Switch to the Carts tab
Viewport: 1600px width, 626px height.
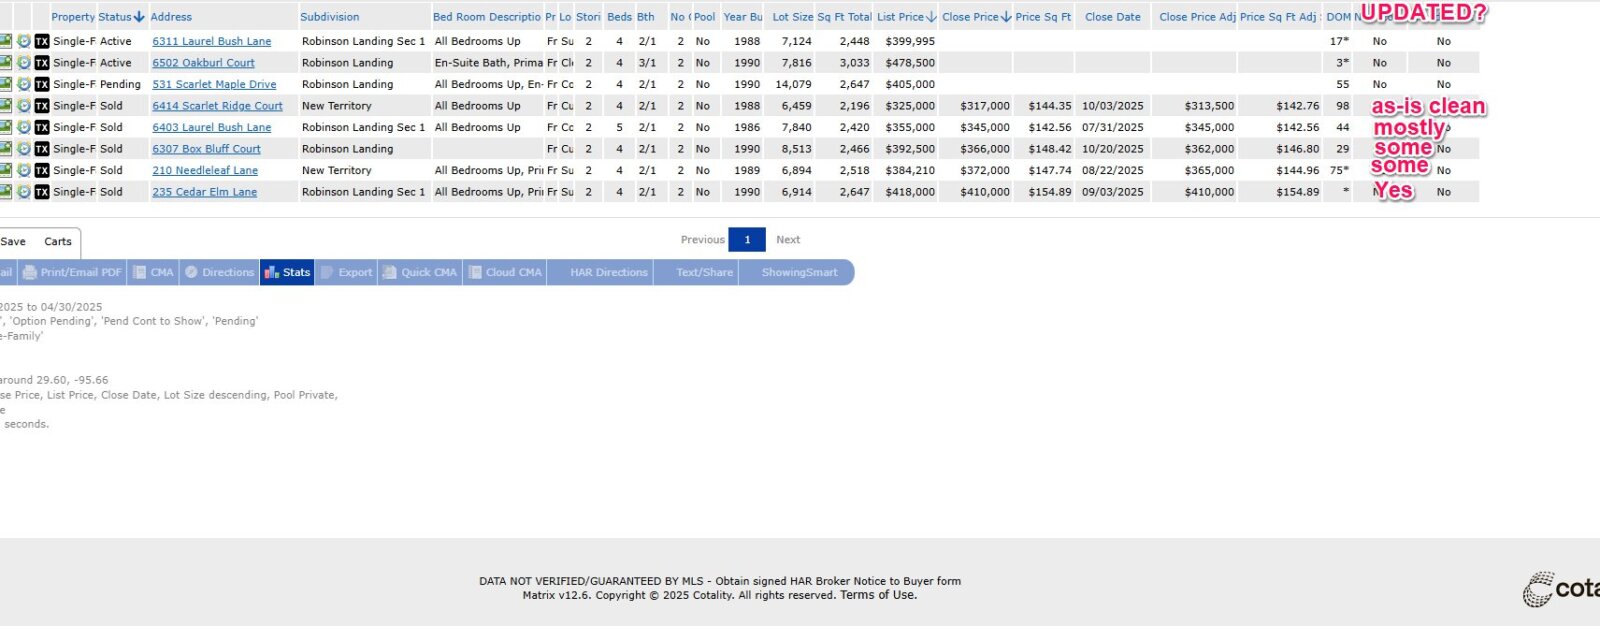point(58,242)
